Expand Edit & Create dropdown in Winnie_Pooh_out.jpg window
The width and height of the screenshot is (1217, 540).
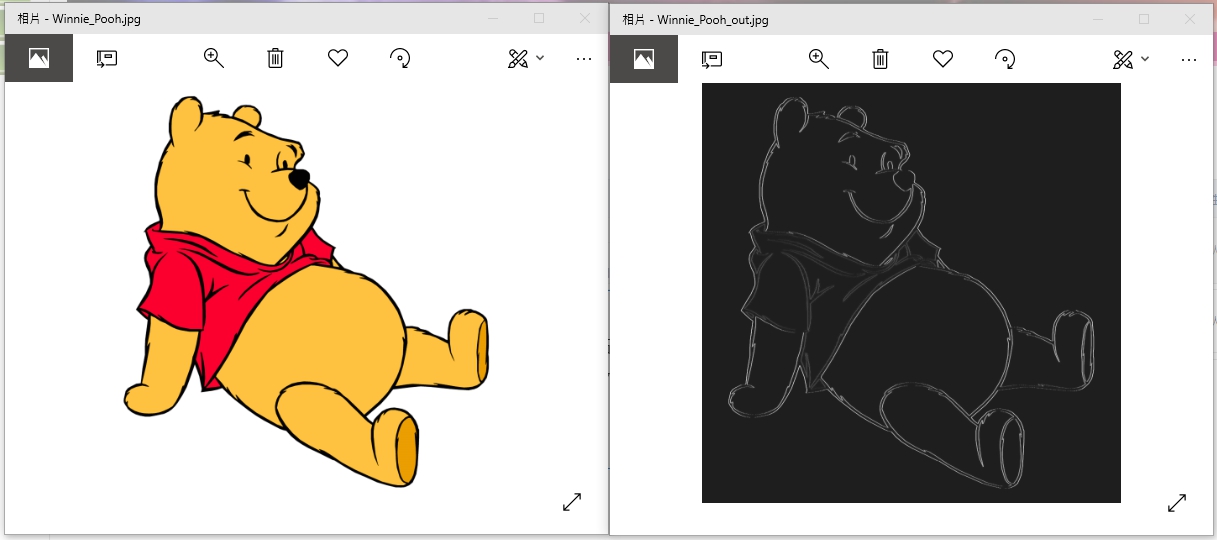(1145, 59)
